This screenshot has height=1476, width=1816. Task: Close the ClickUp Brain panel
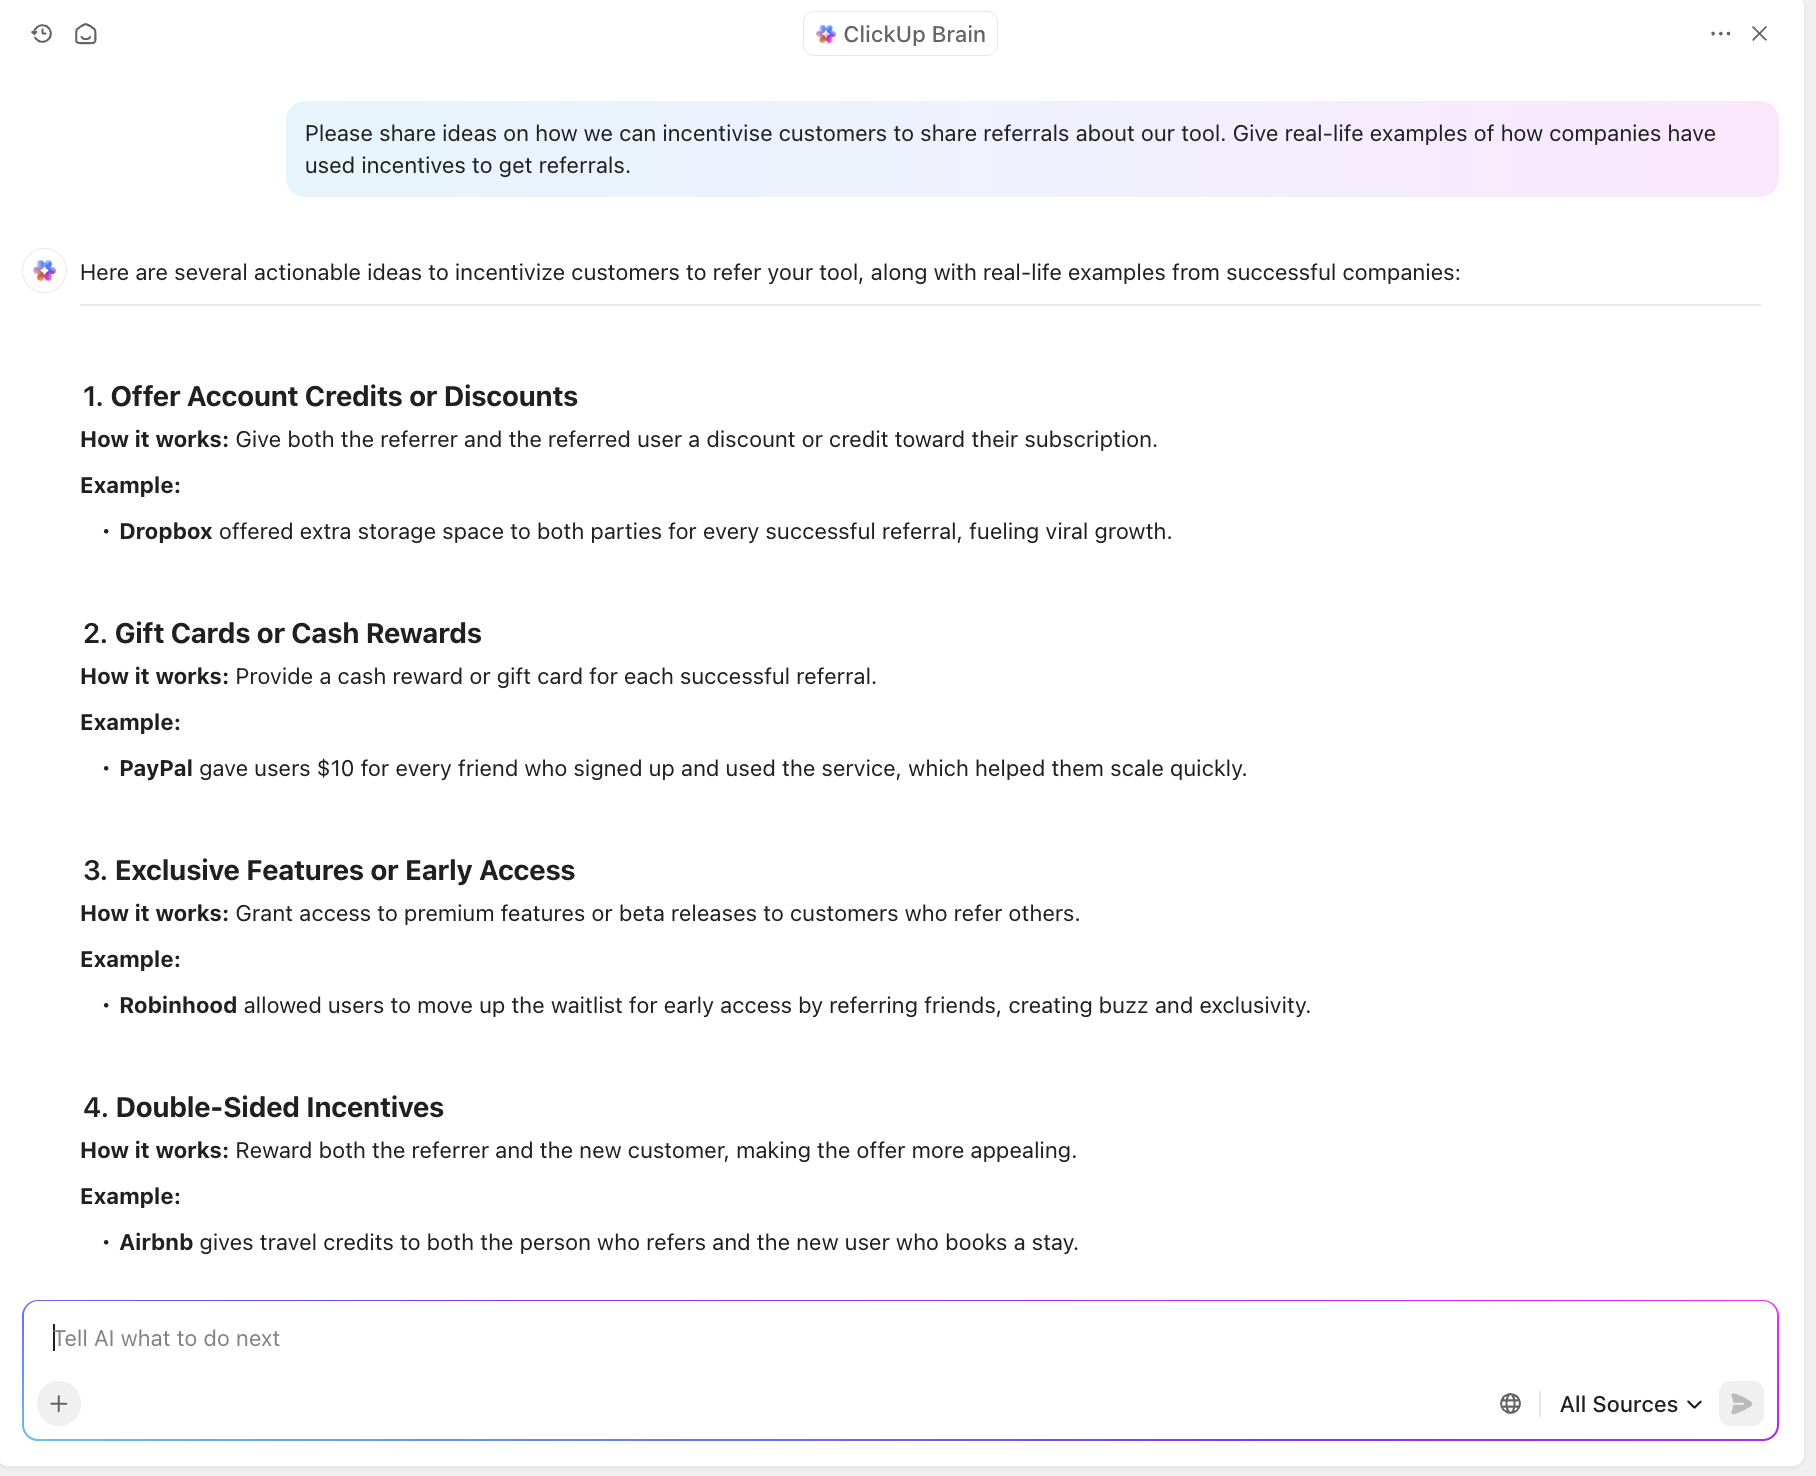pyautogui.click(x=1760, y=33)
